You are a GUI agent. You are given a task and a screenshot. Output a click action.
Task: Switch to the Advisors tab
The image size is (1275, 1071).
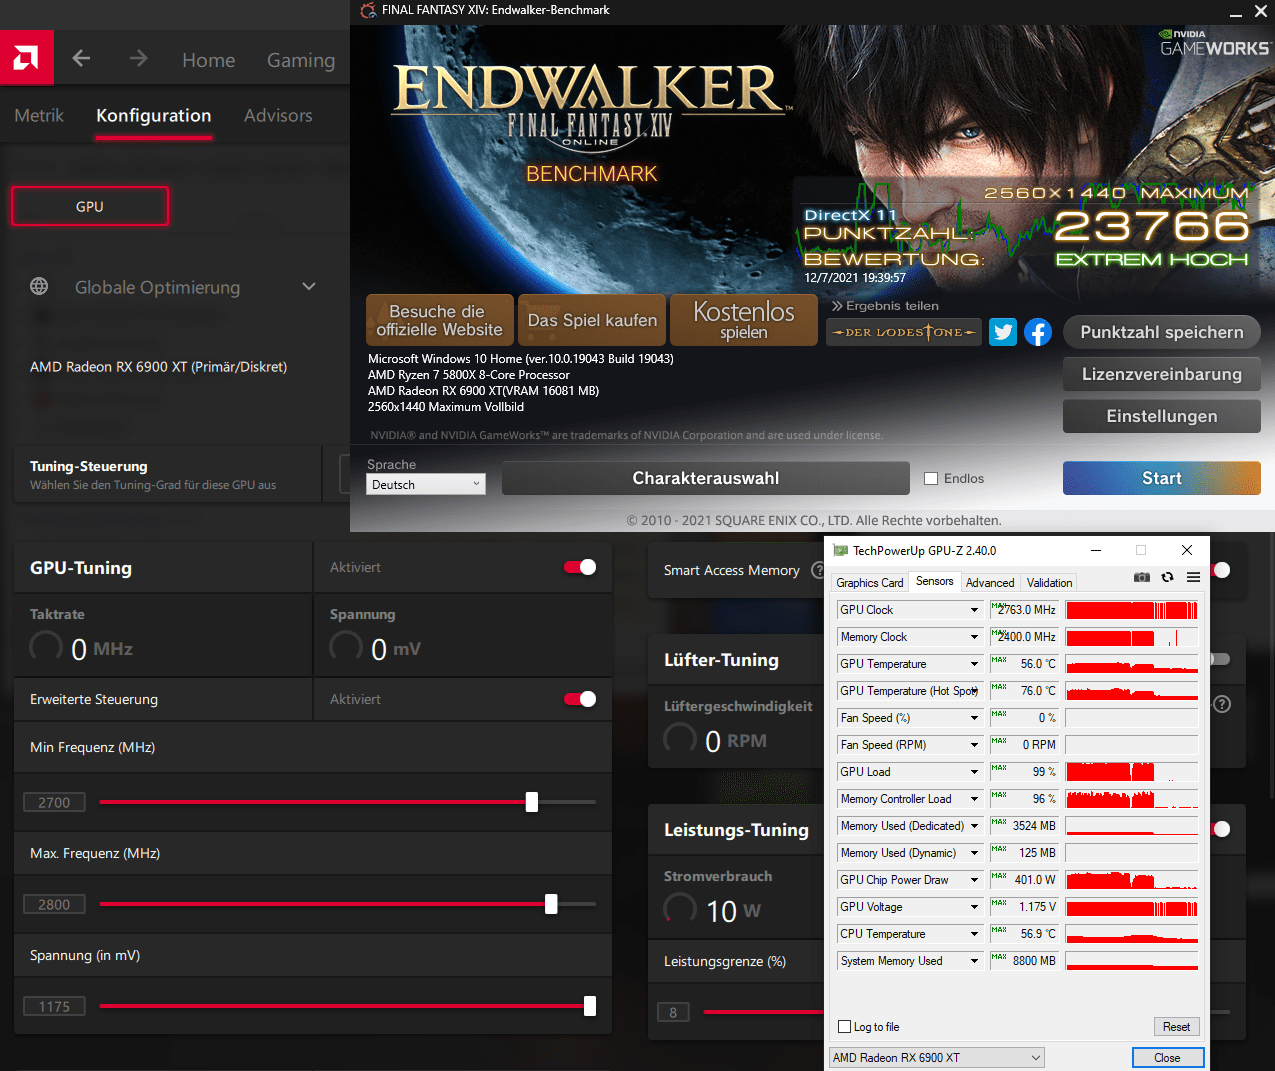pos(278,115)
